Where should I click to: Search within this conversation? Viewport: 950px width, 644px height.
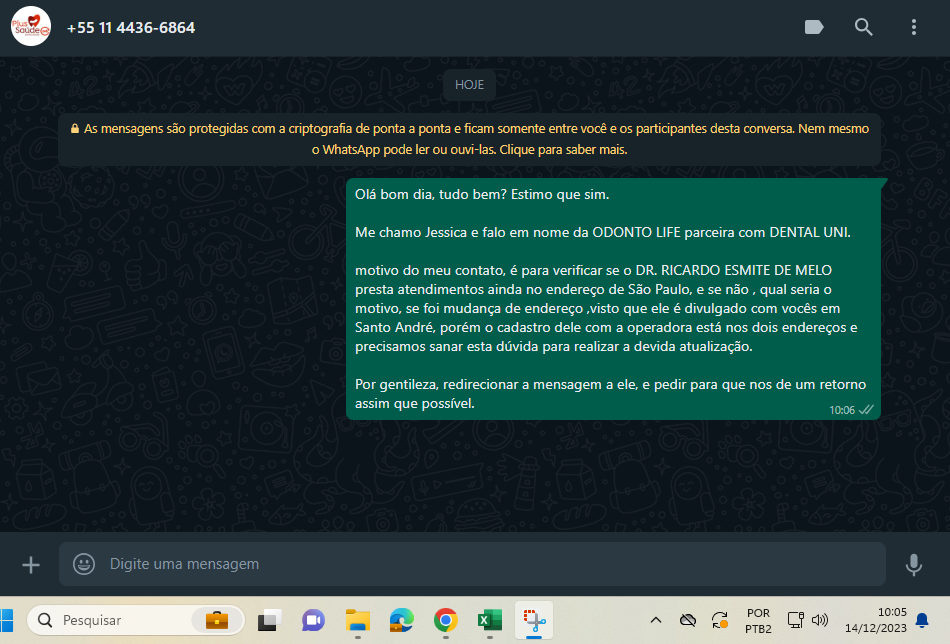(863, 27)
